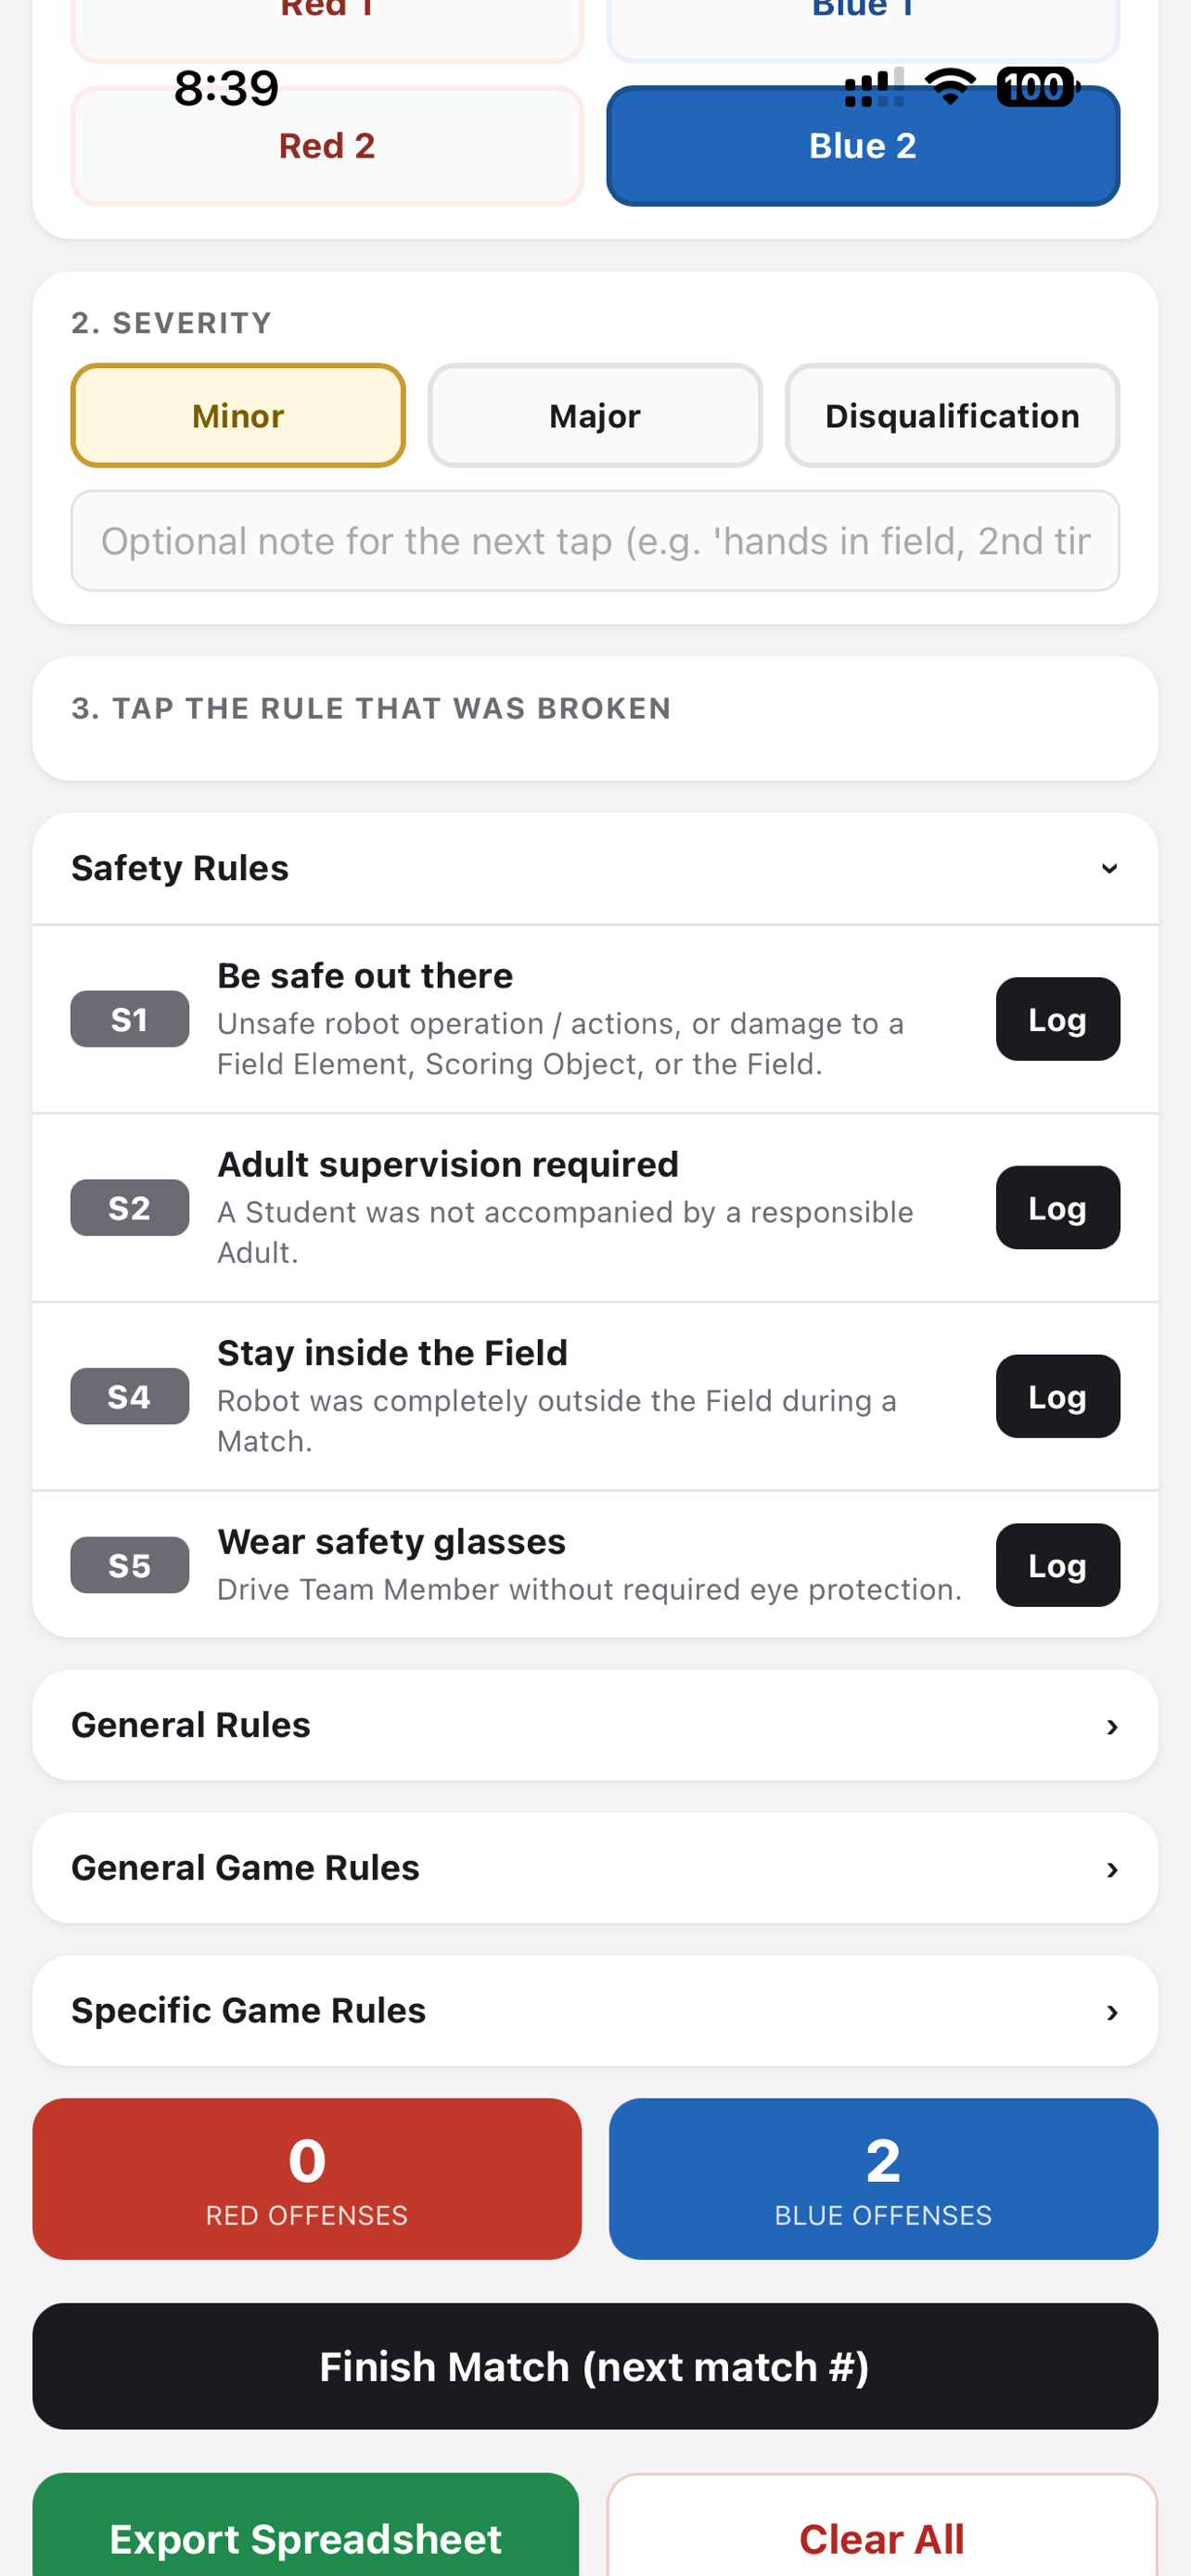Select Disqualification severity
Image resolution: width=1191 pixels, height=2576 pixels.
952,415
